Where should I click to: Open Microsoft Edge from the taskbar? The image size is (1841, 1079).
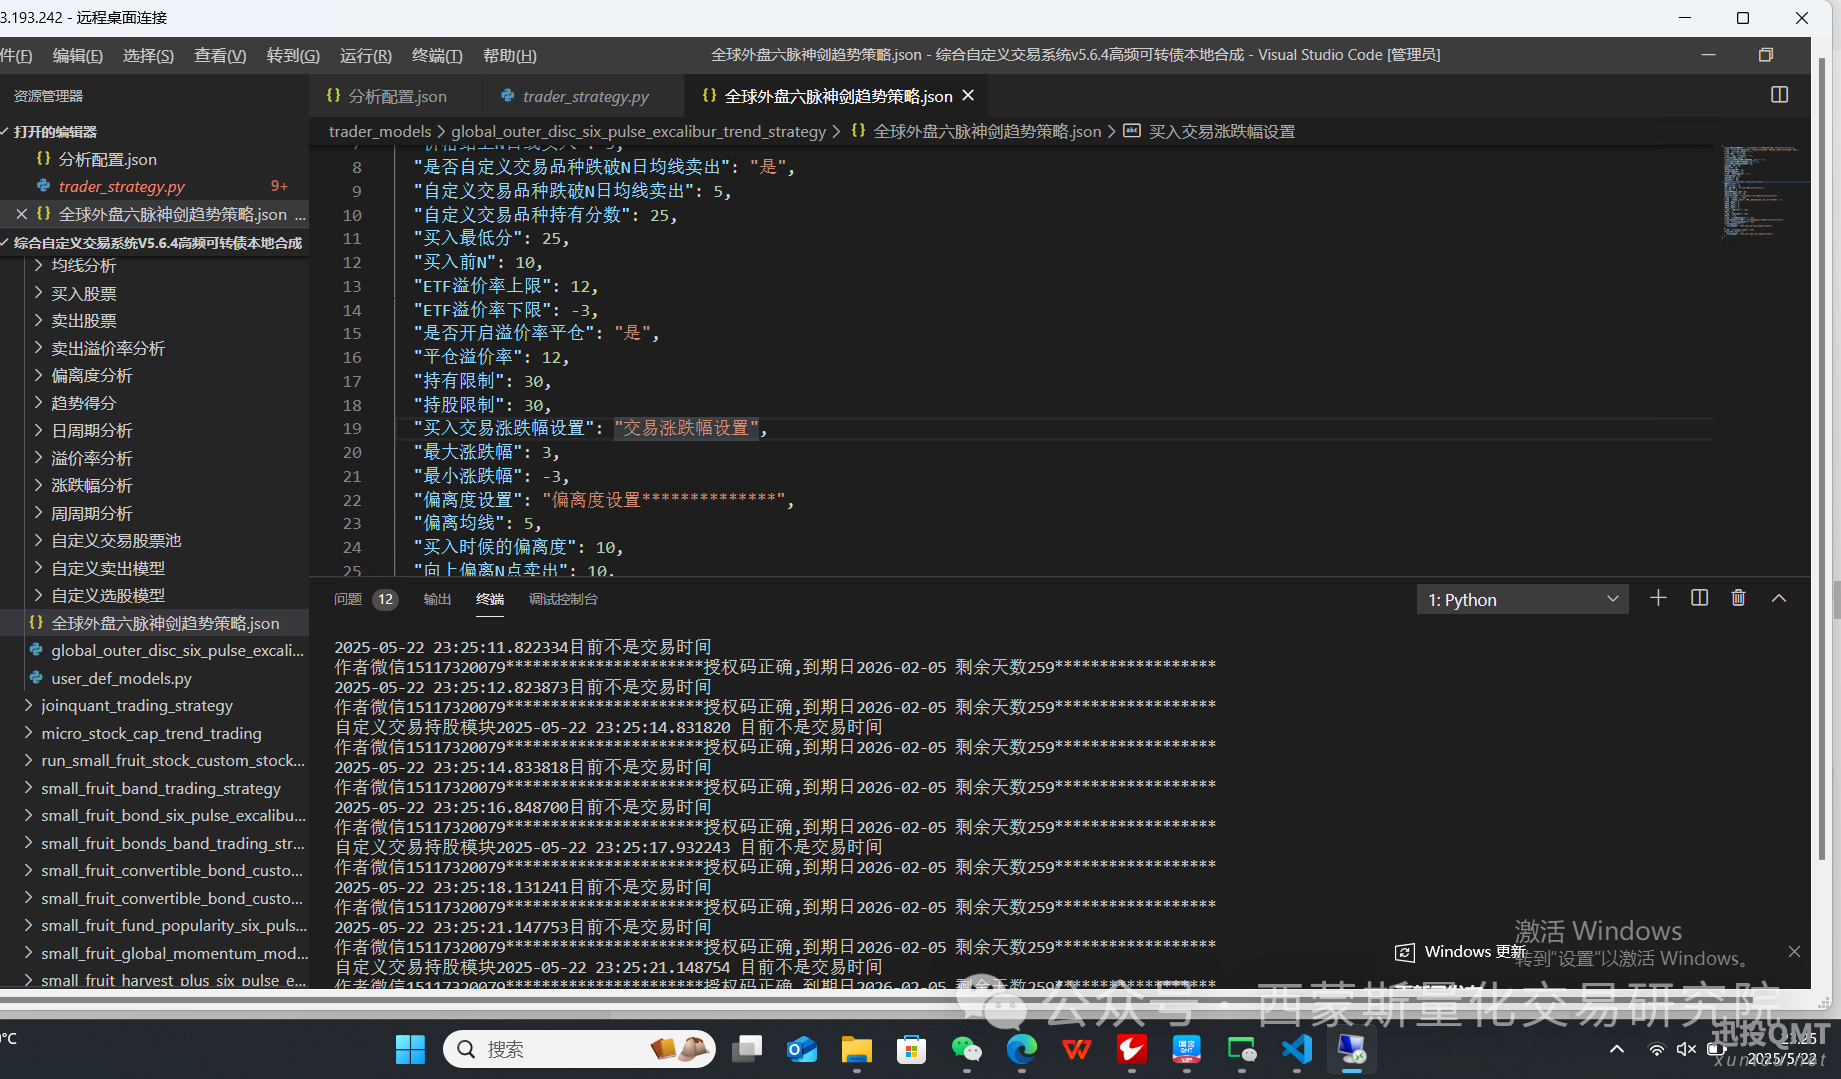1021,1049
